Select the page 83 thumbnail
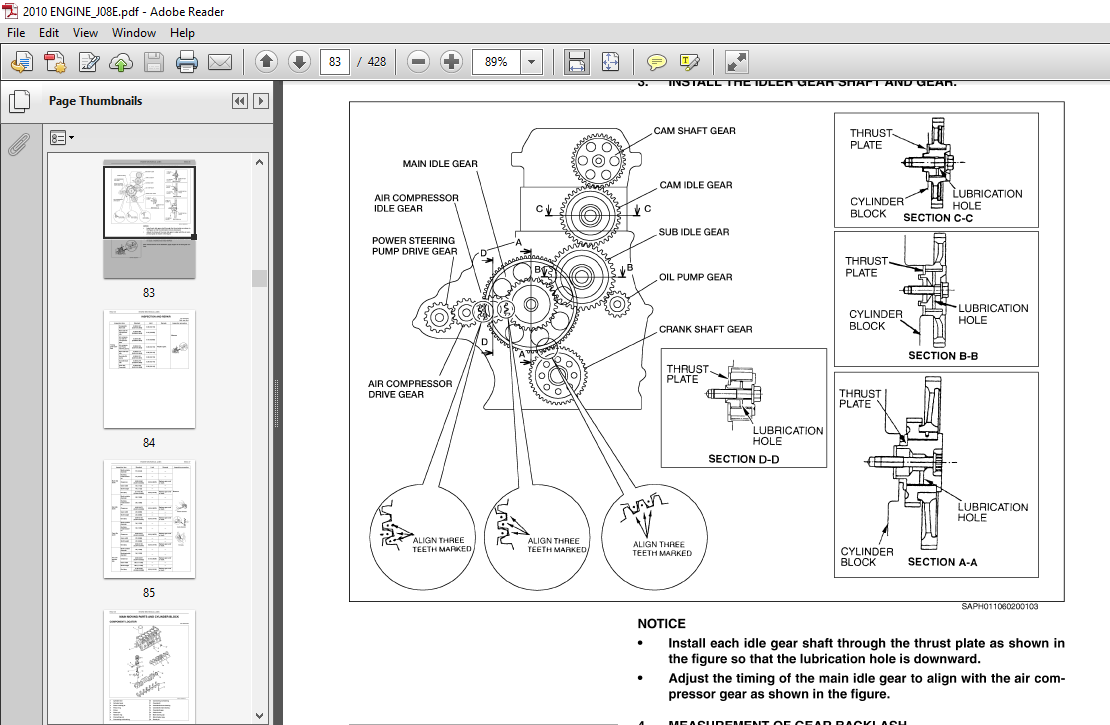This screenshot has height=725, width=1110. 149,219
